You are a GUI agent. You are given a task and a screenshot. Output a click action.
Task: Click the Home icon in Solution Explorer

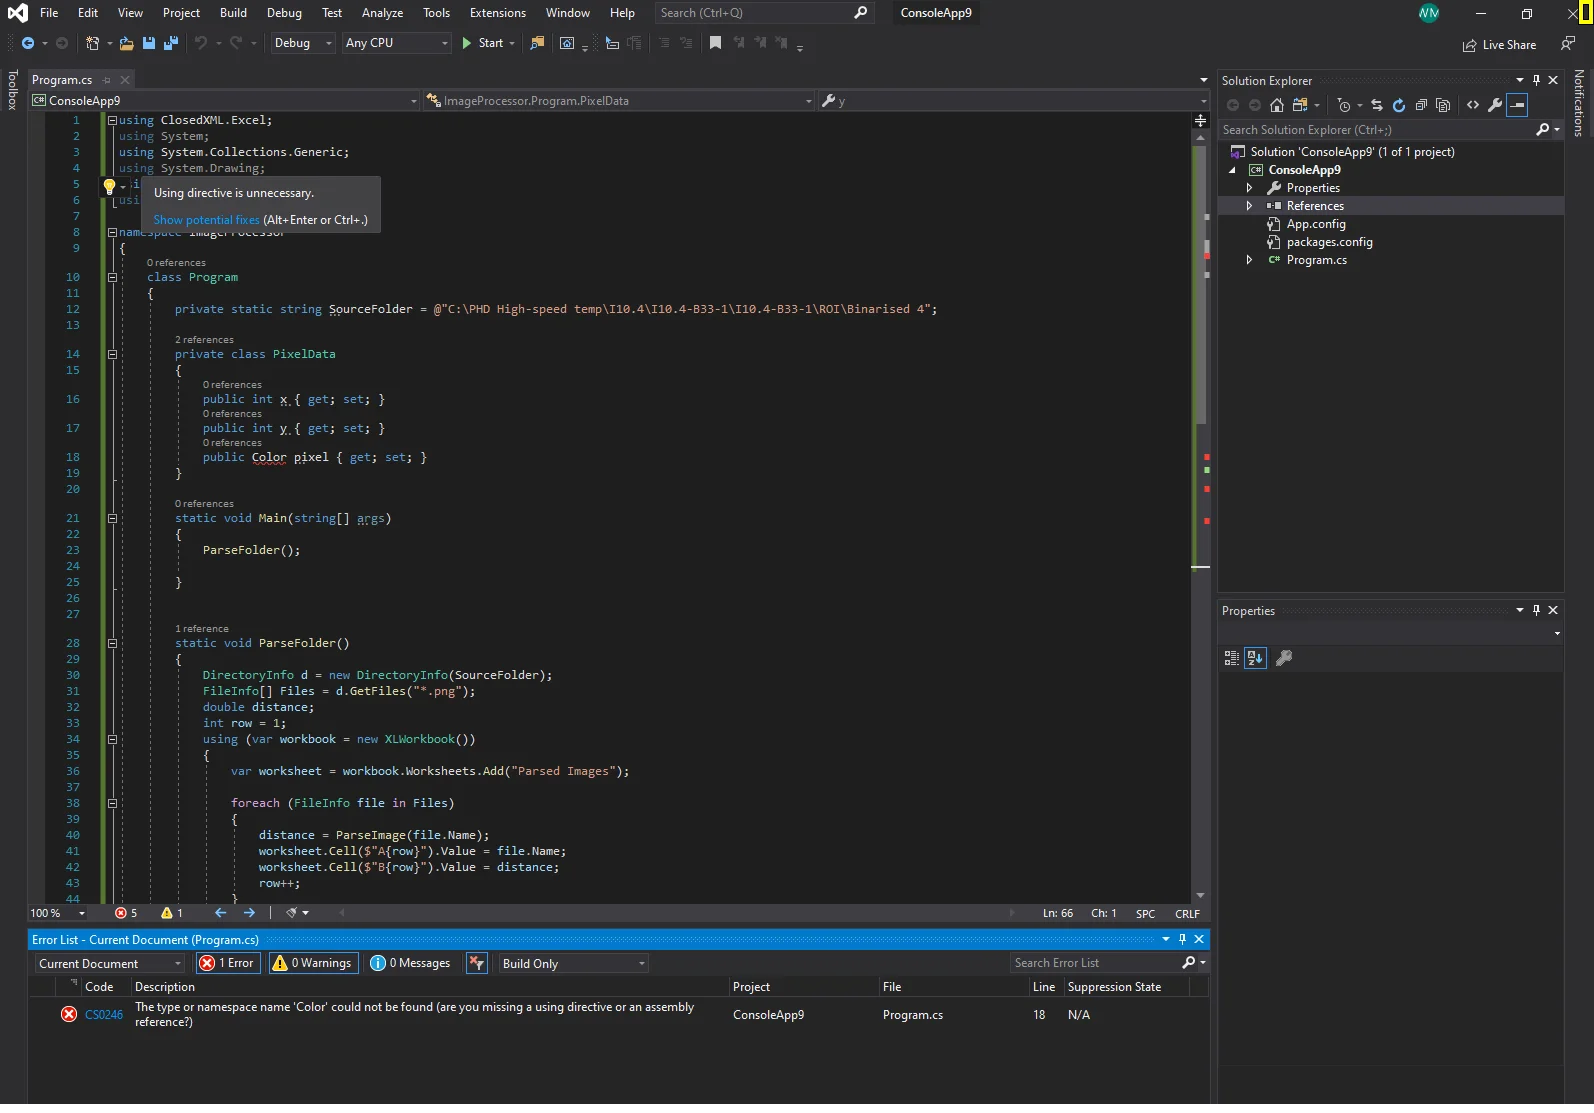point(1277,105)
